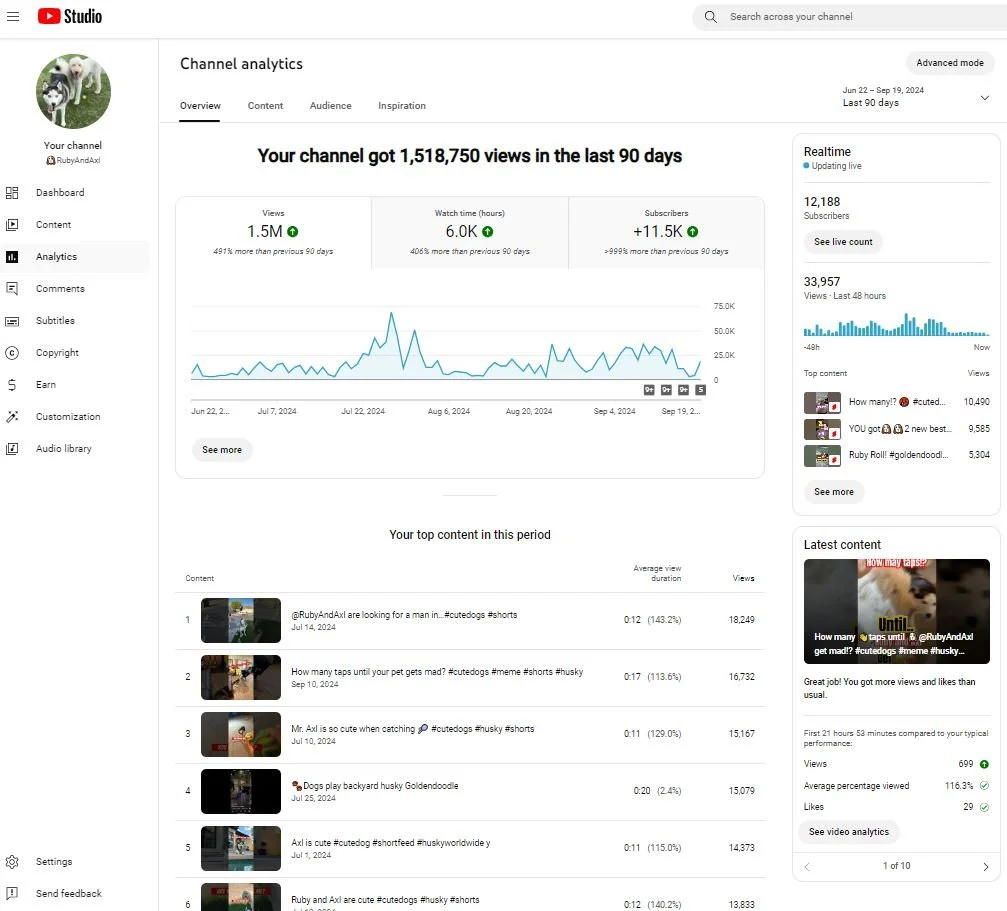Click '0:17 (113.6%)' average view duration

pyautogui.click(x=652, y=677)
